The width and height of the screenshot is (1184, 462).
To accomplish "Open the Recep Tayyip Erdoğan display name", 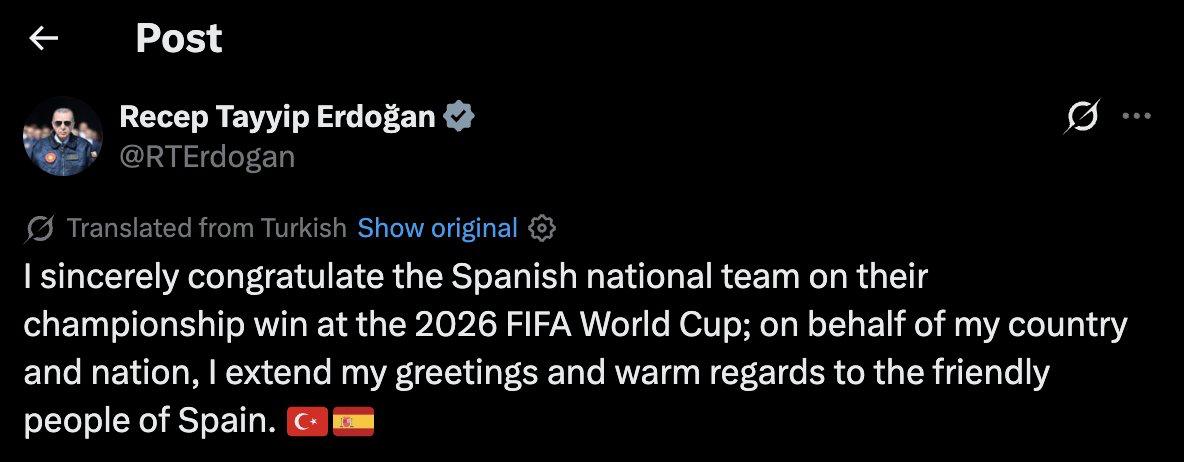I will click(277, 117).
